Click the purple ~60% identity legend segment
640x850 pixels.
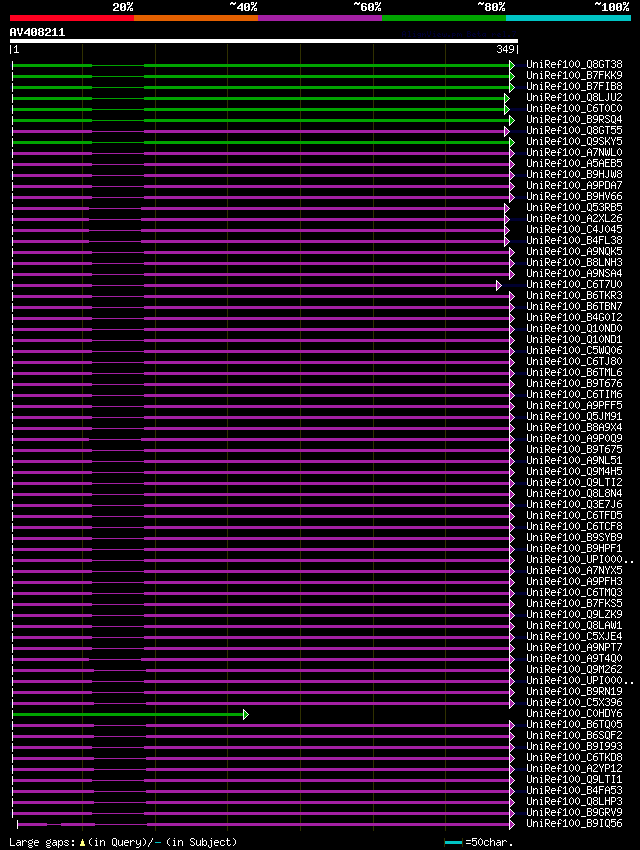tap(320, 18)
